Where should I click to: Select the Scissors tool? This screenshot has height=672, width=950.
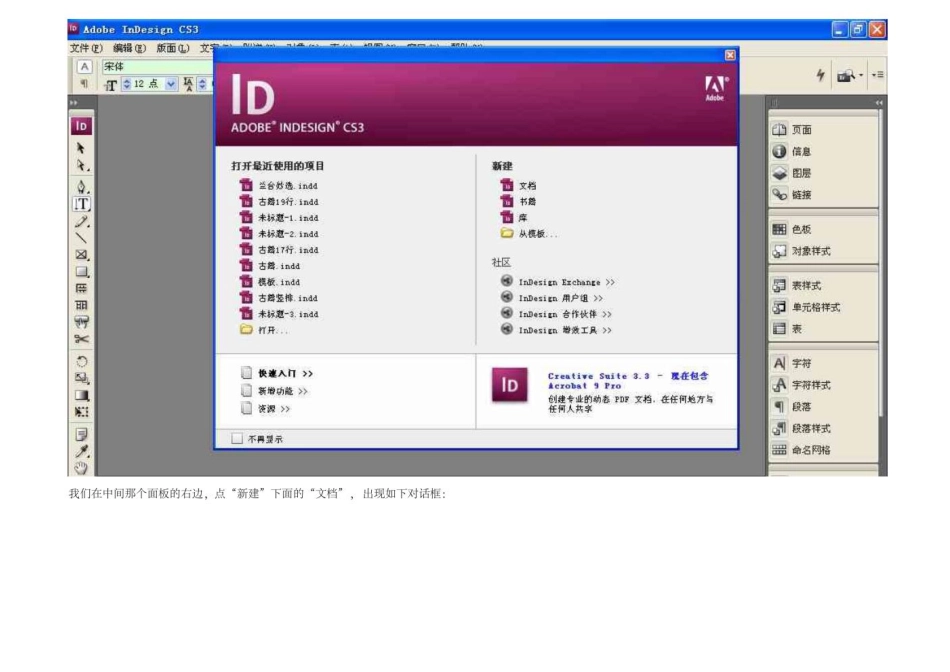click(82, 339)
